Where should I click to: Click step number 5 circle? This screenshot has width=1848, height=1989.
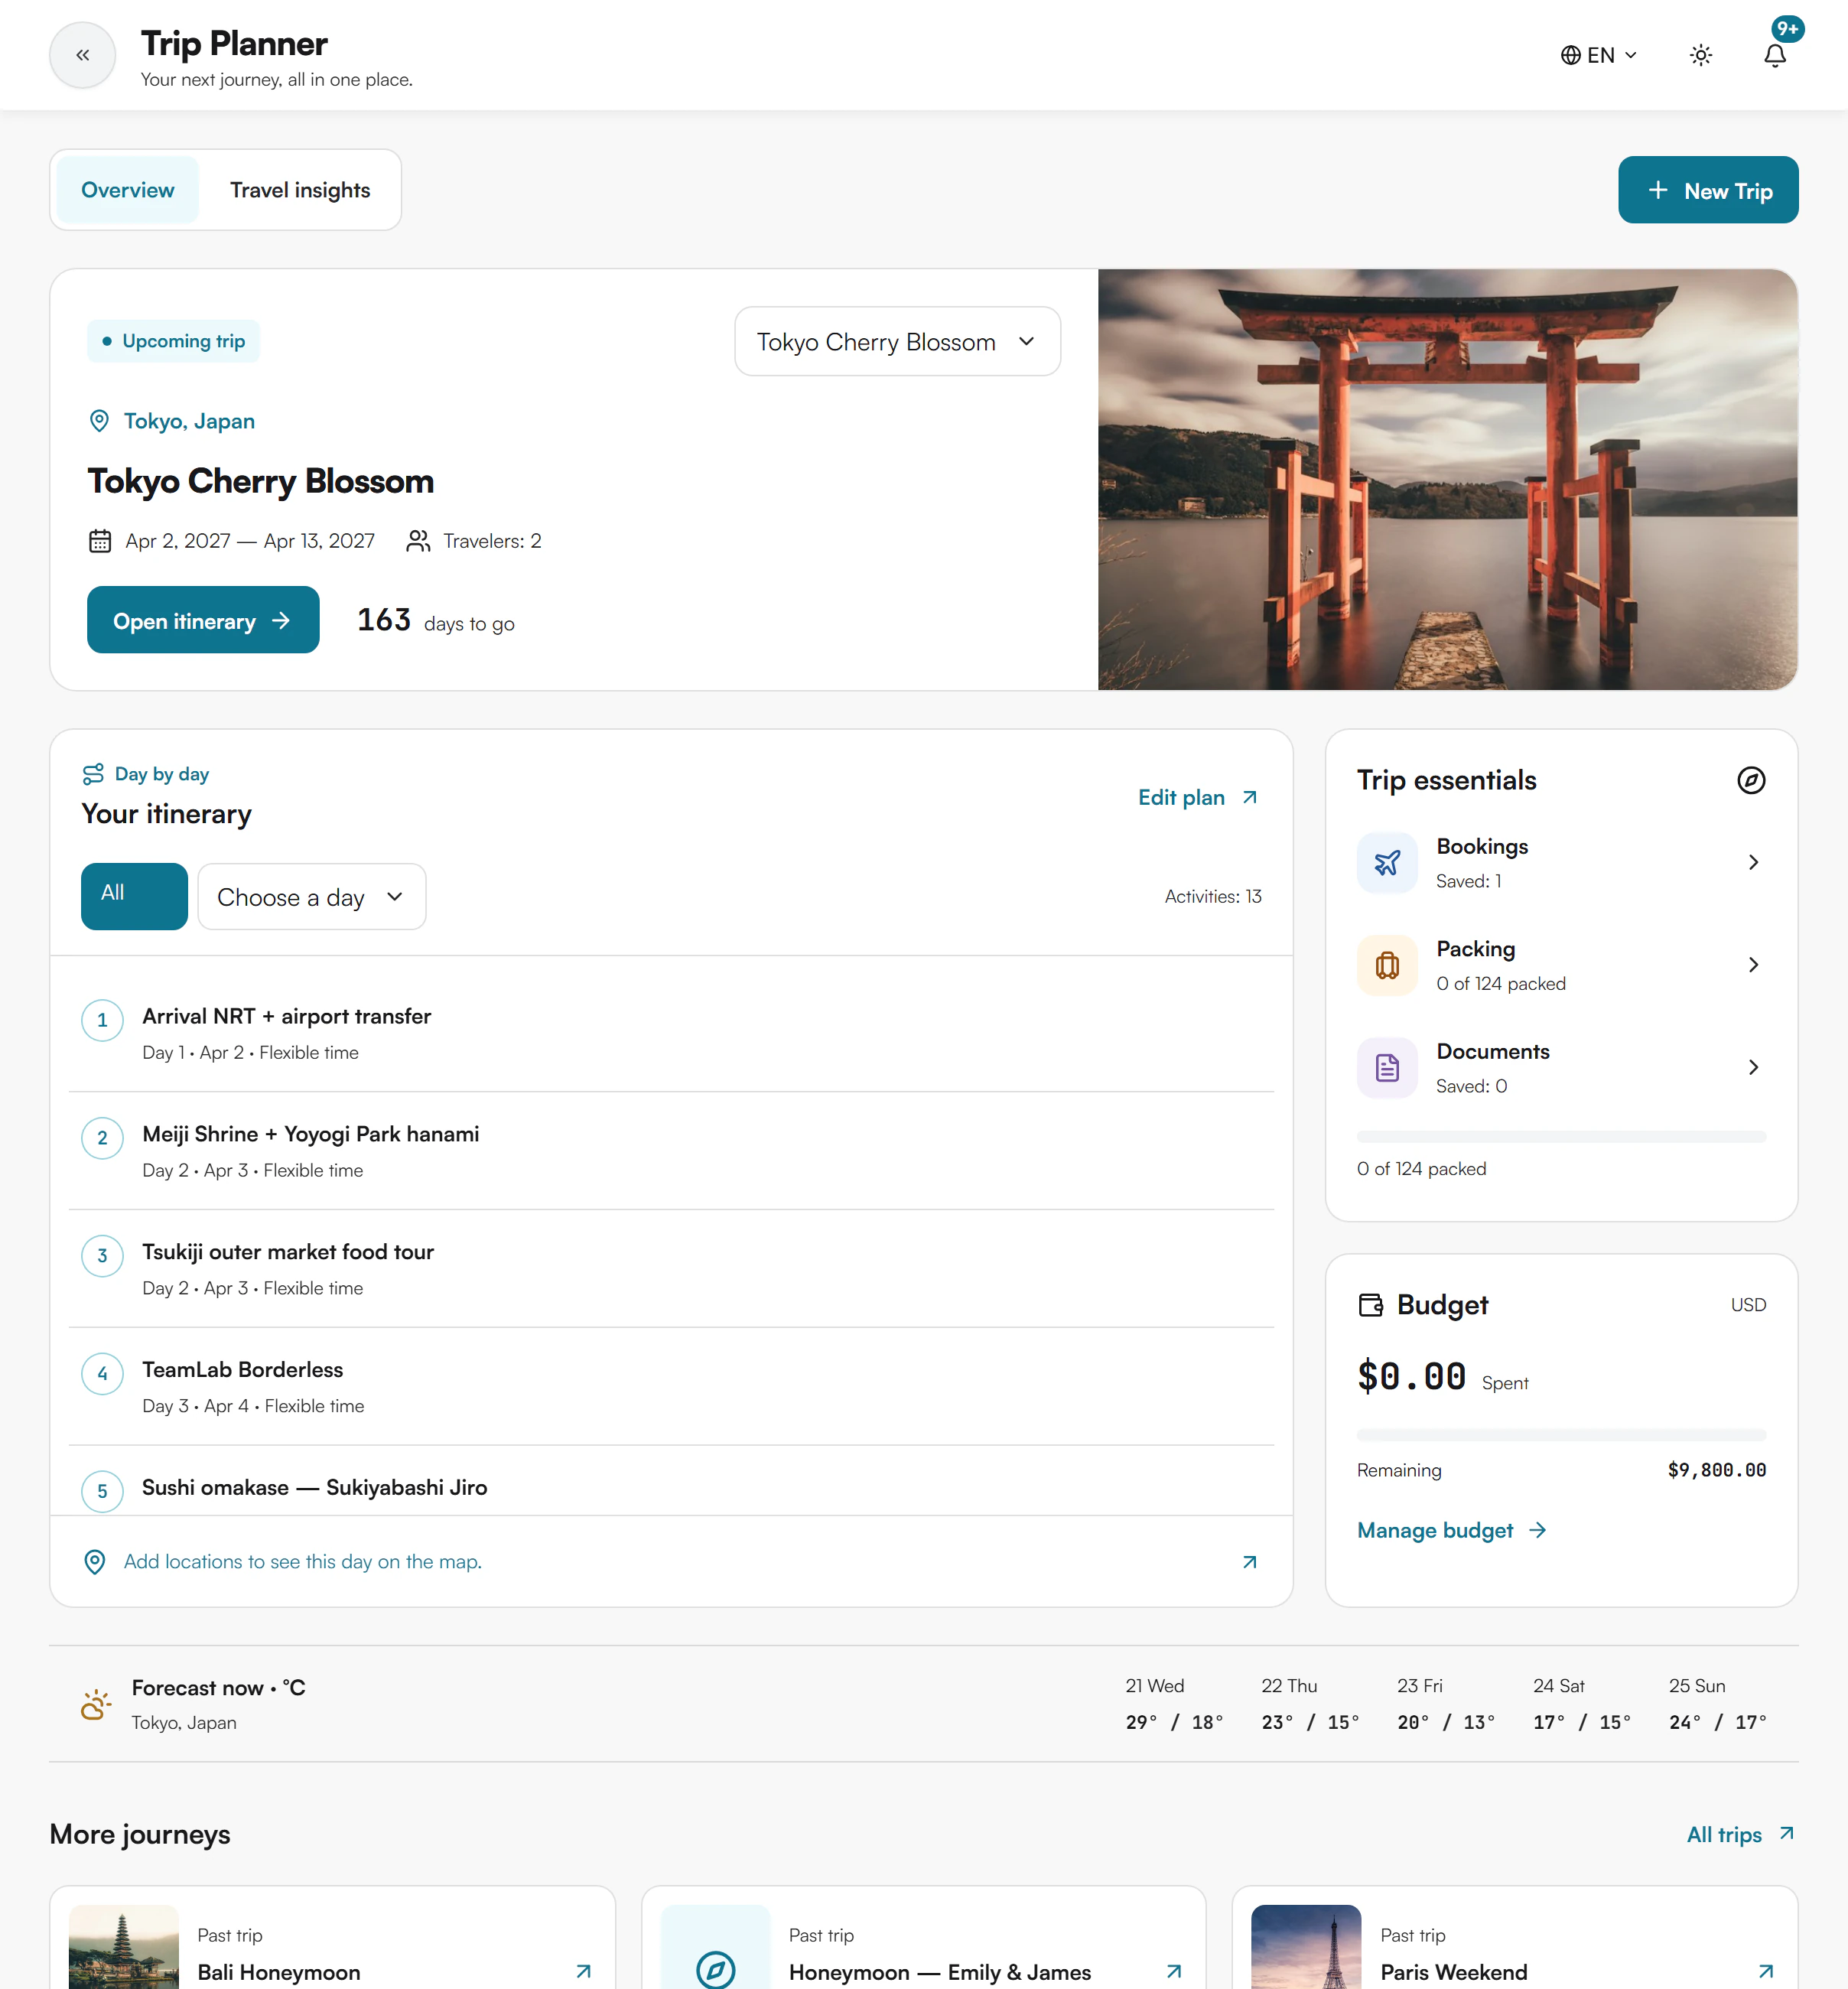102,1491
